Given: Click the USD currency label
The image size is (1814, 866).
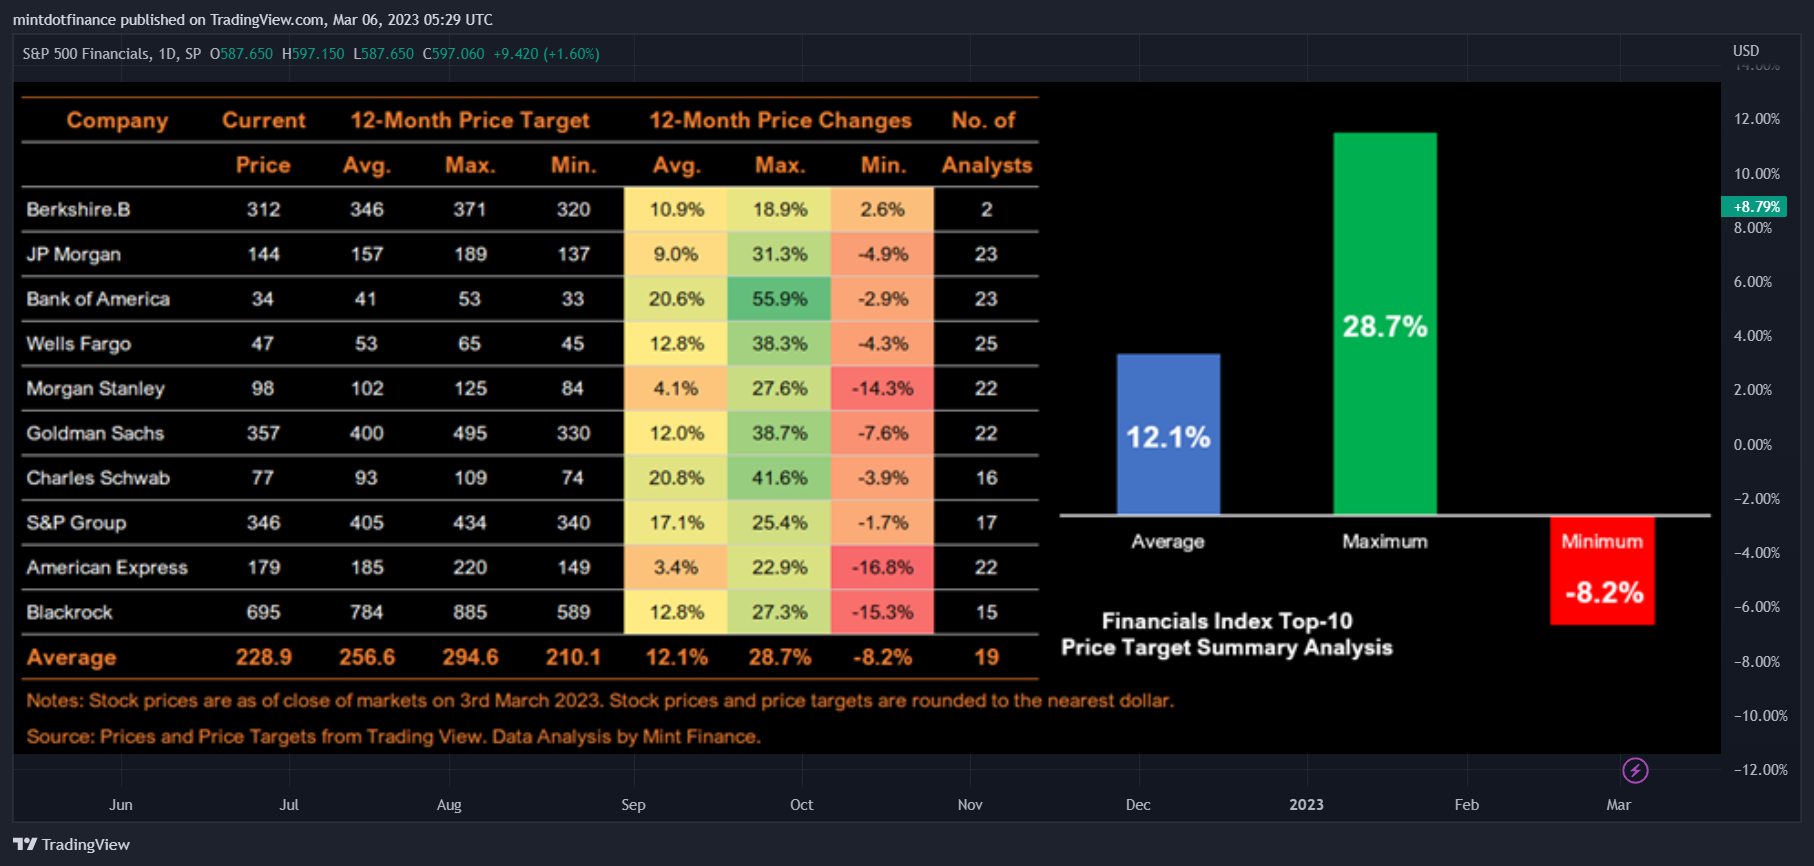Looking at the screenshot, I should [1746, 51].
